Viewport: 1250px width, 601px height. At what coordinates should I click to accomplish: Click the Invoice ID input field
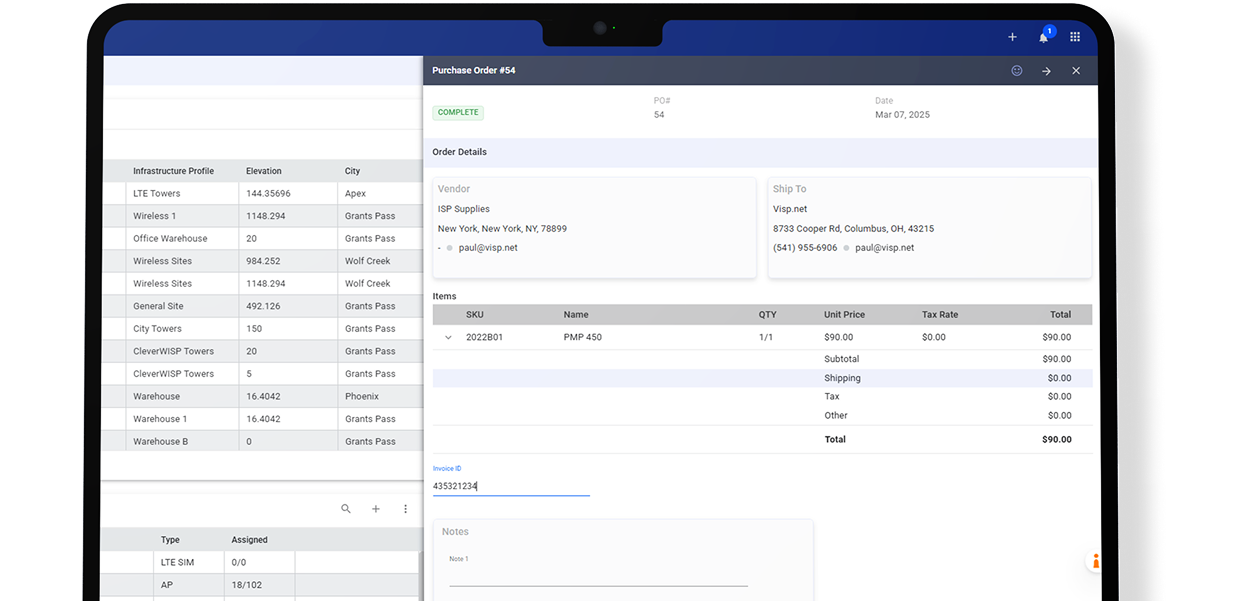pyautogui.click(x=511, y=486)
